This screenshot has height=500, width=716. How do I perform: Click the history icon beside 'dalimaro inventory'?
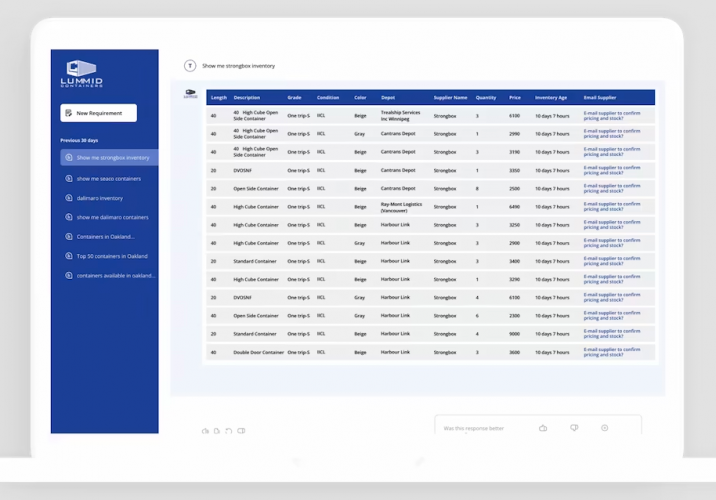[x=69, y=198]
